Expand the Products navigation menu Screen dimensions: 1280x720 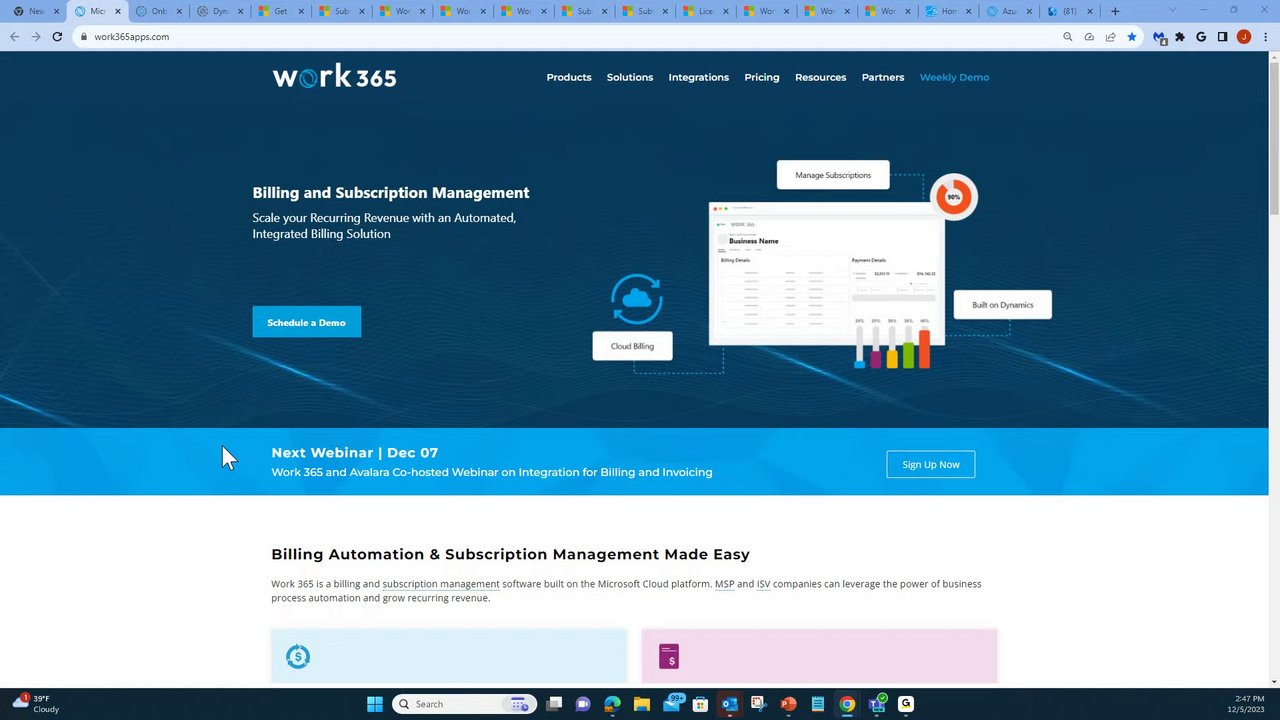tap(569, 77)
